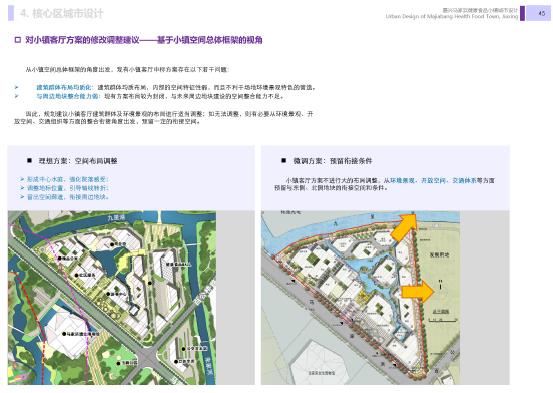Click the 发展用地 label on the right map
Image resolution: width=553 pixels, height=393 pixels.
(439, 254)
